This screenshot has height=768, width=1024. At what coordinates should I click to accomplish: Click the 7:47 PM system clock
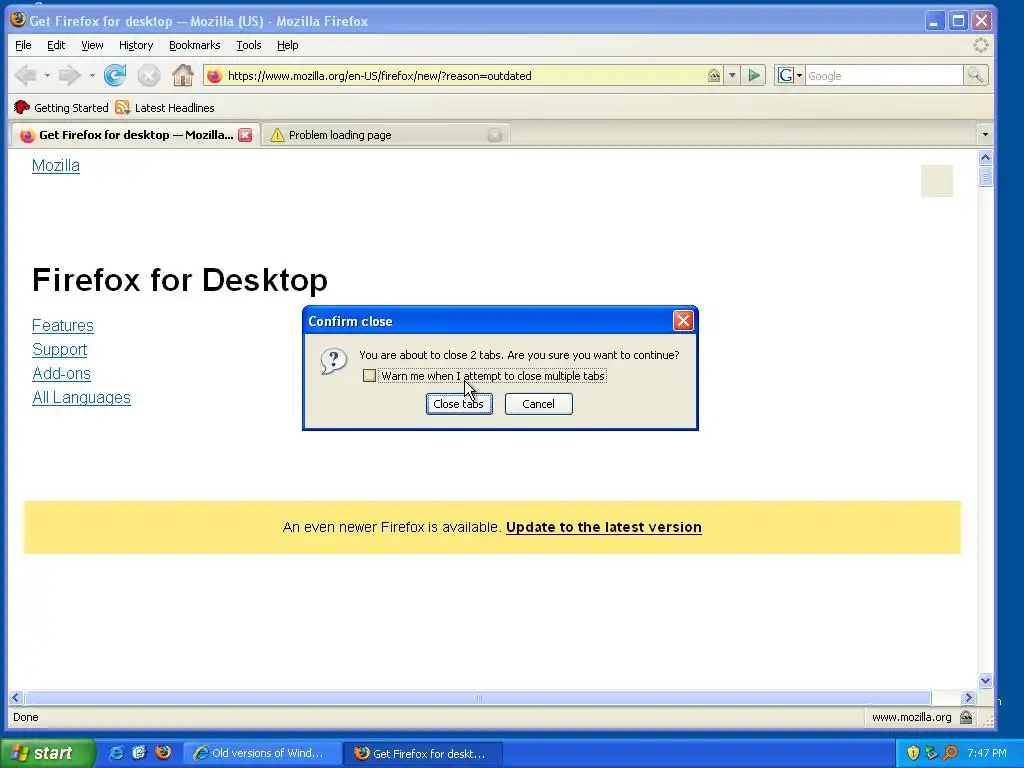(987, 753)
